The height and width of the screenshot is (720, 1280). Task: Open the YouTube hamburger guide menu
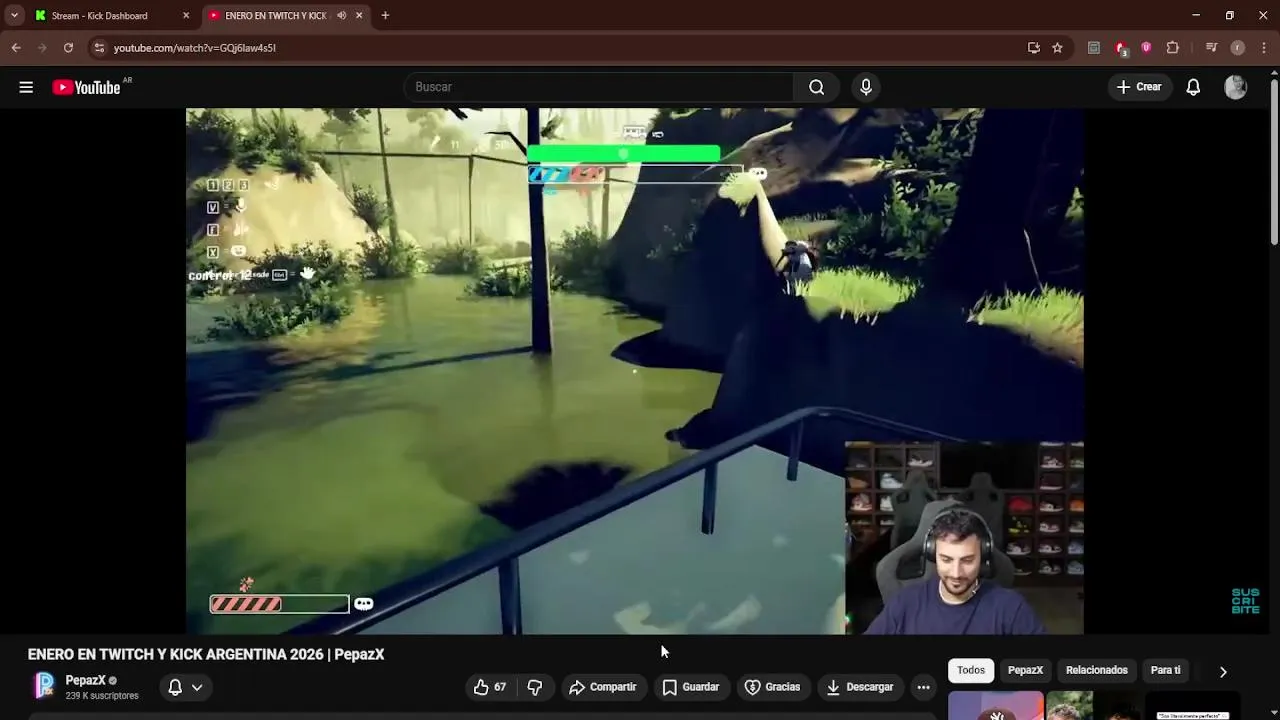coord(26,87)
